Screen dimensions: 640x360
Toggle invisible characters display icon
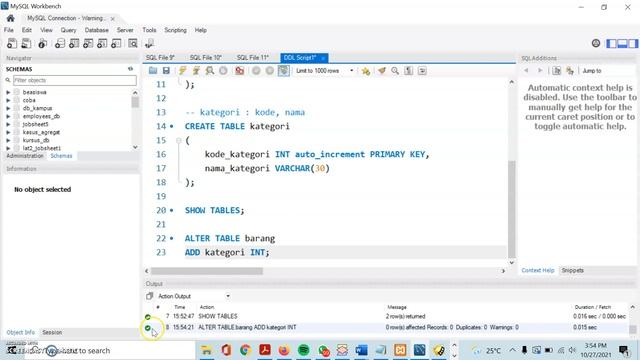click(409, 71)
